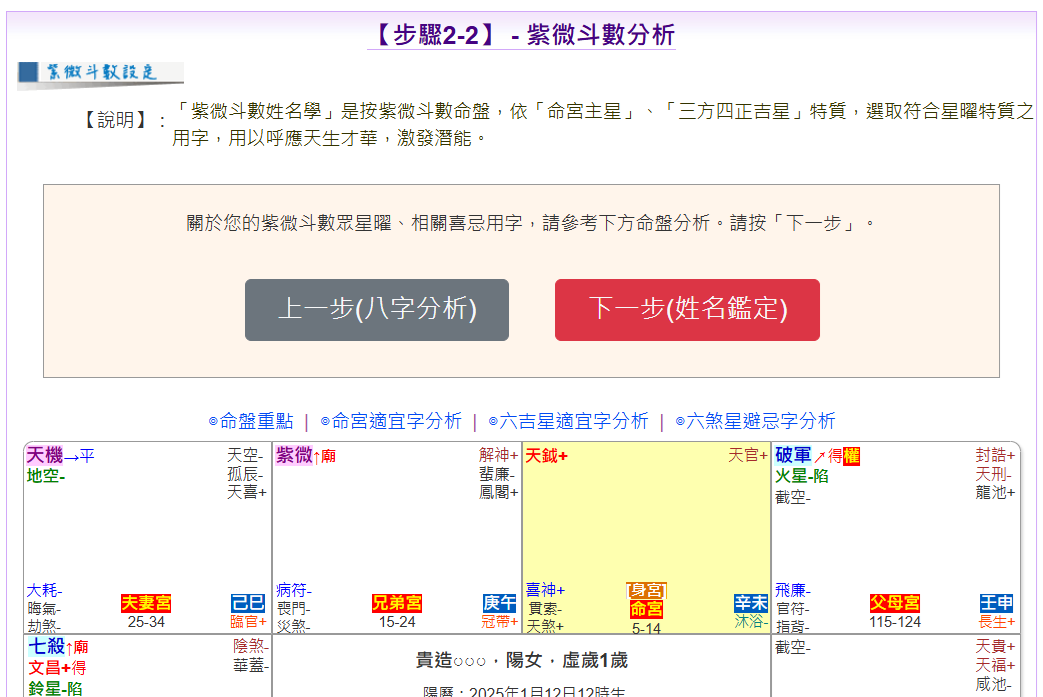
Task: Select the 兄弟宮 palace badge
Action: coord(396,603)
